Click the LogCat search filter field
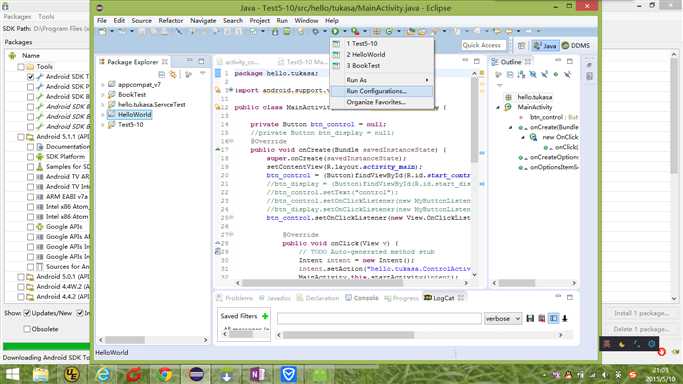This screenshot has width=683, height=384. pos(379,319)
